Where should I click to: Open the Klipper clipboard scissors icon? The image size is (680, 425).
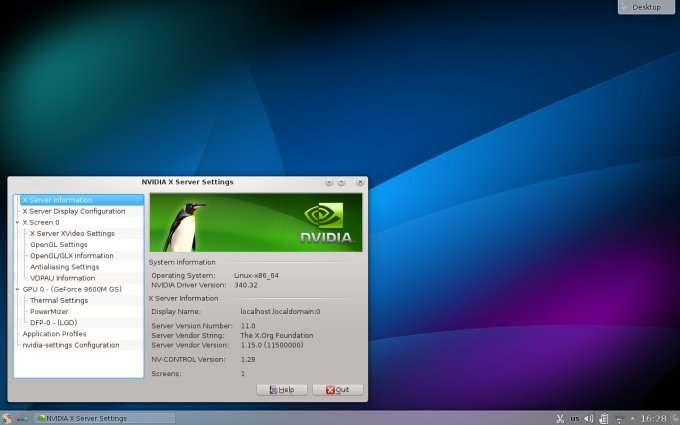pos(560,419)
